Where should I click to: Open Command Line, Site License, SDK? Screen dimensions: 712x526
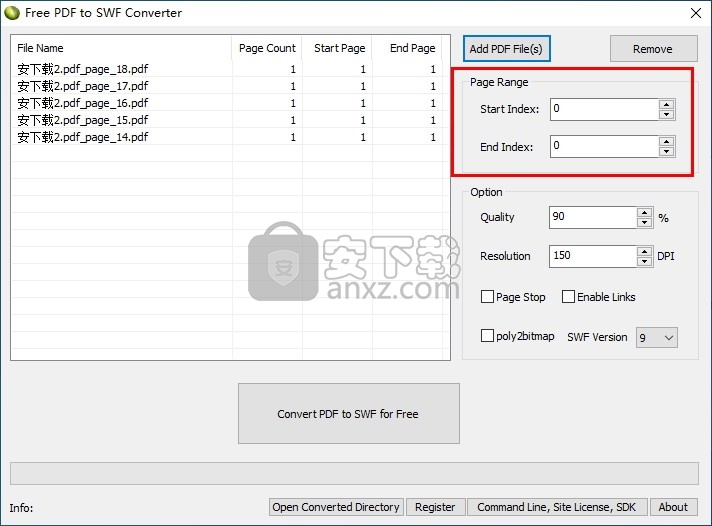click(x=557, y=507)
